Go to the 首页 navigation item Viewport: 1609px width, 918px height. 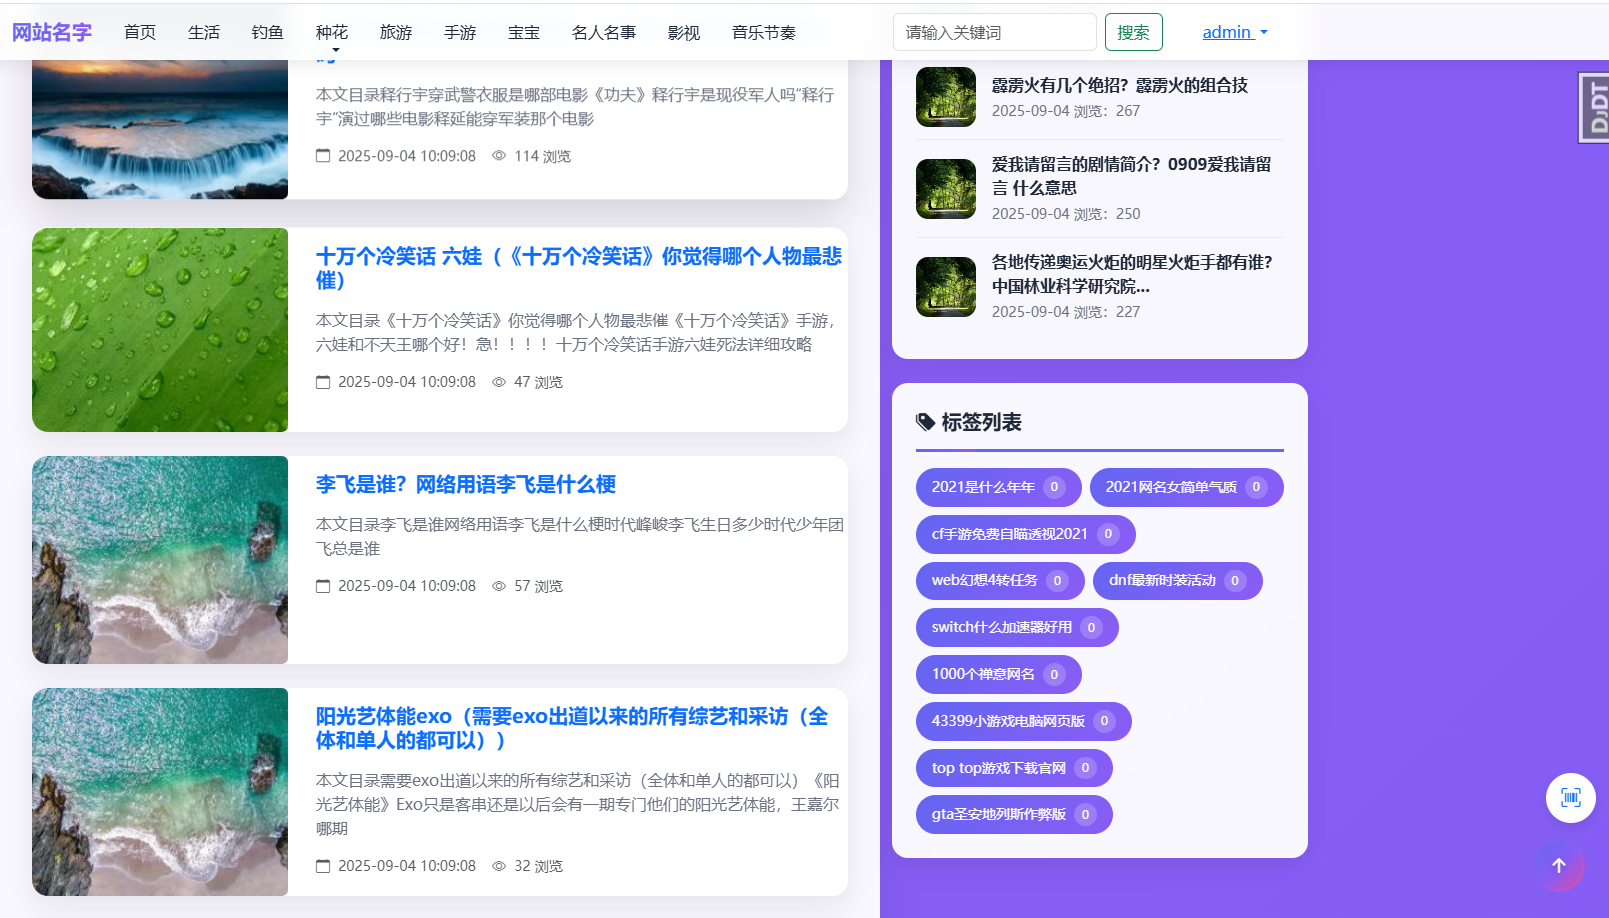(x=140, y=33)
